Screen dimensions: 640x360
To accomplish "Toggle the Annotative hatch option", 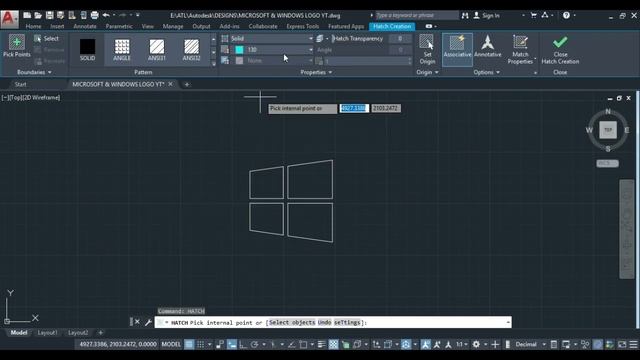I will pos(487,46).
